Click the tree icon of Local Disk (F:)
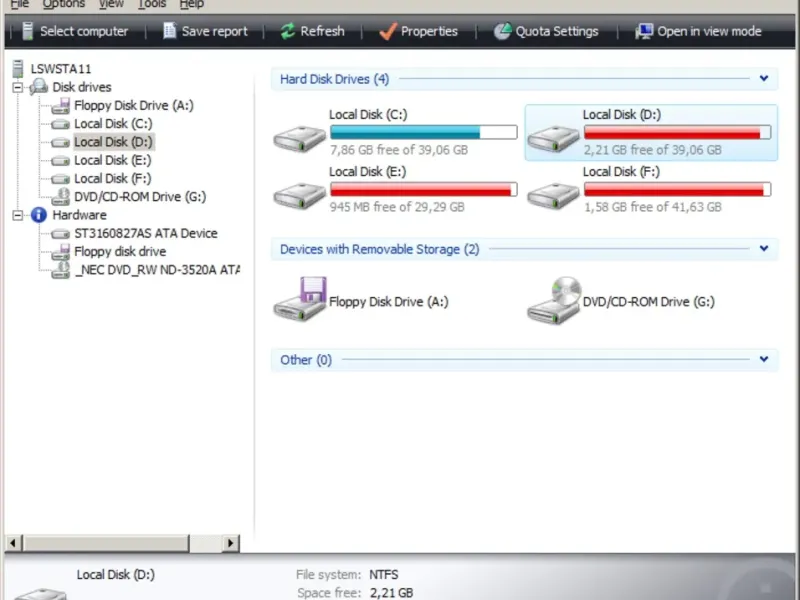Screen dimensions: 800x600 point(61,179)
